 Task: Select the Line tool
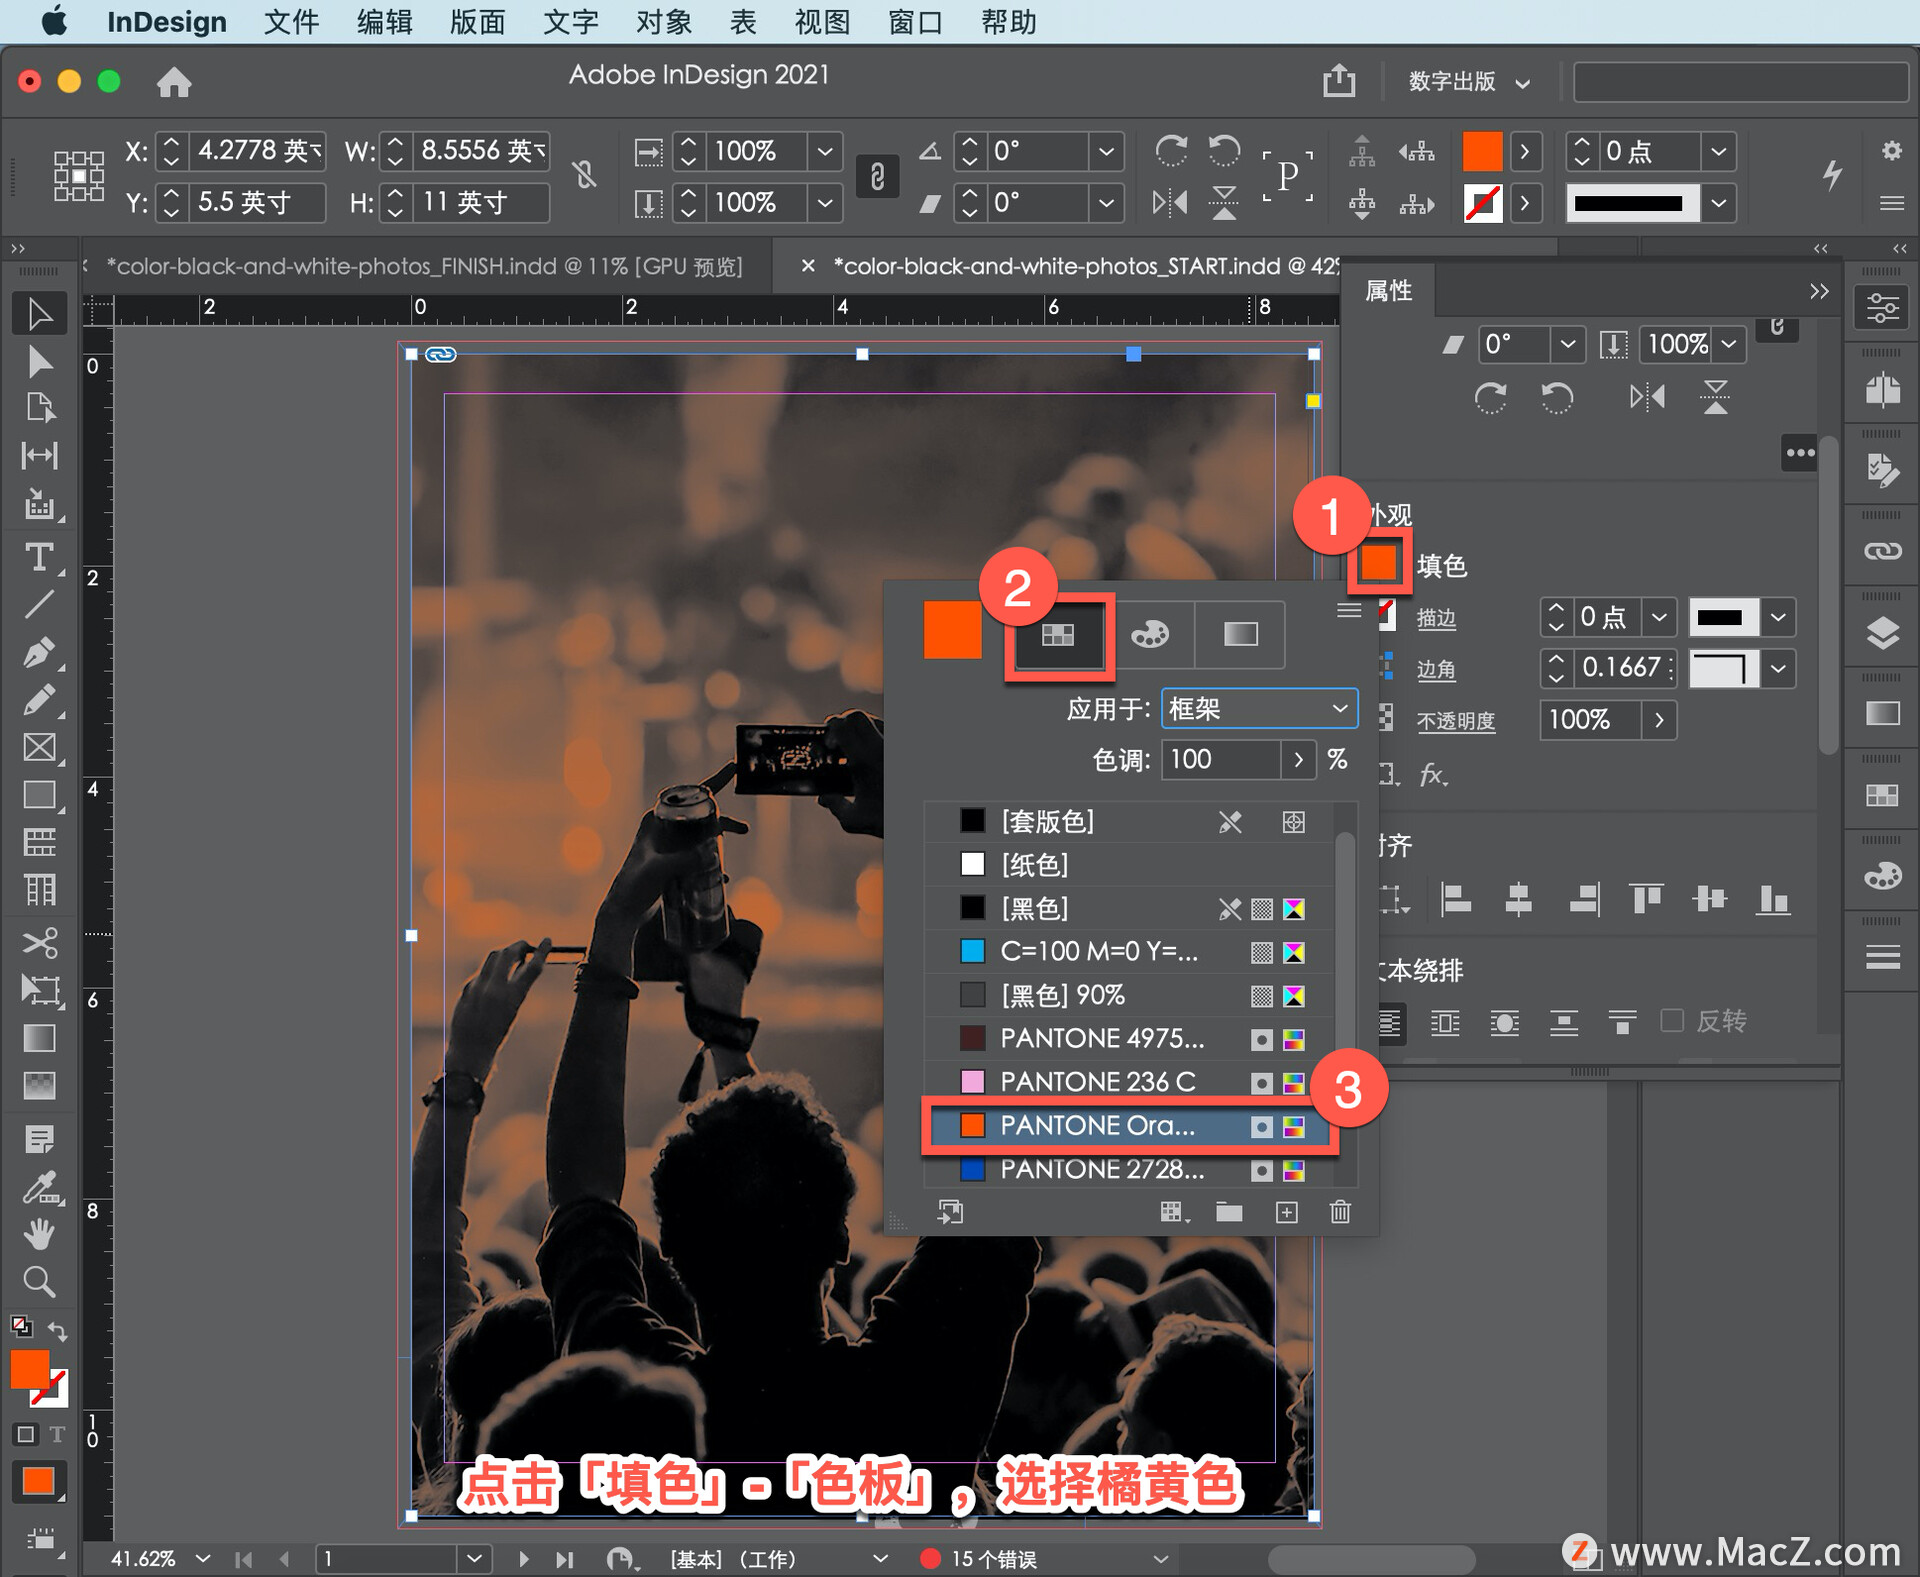click(x=39, y=604)
